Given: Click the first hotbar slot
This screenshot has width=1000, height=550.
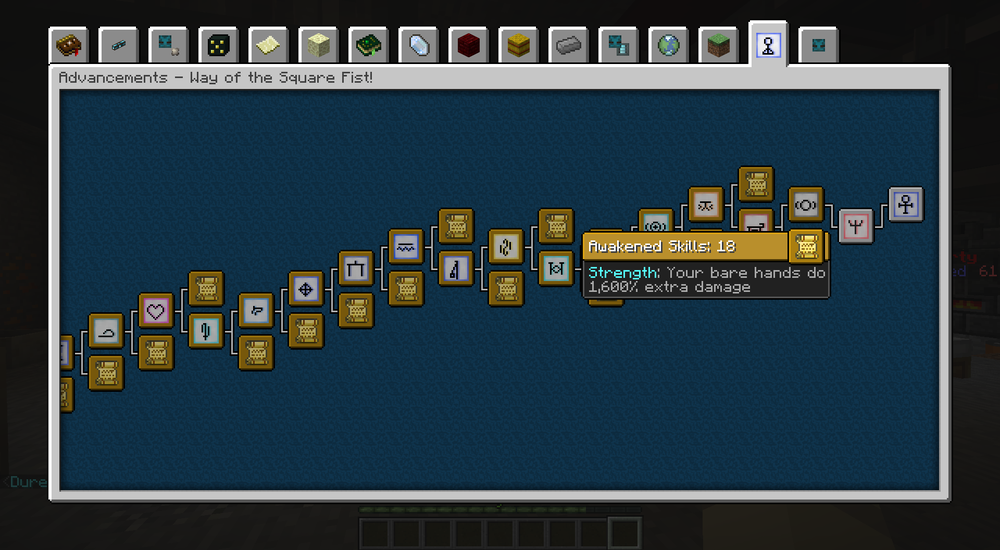Looking at the screenshot, I should pyautogui.click(x=374, y=533).
